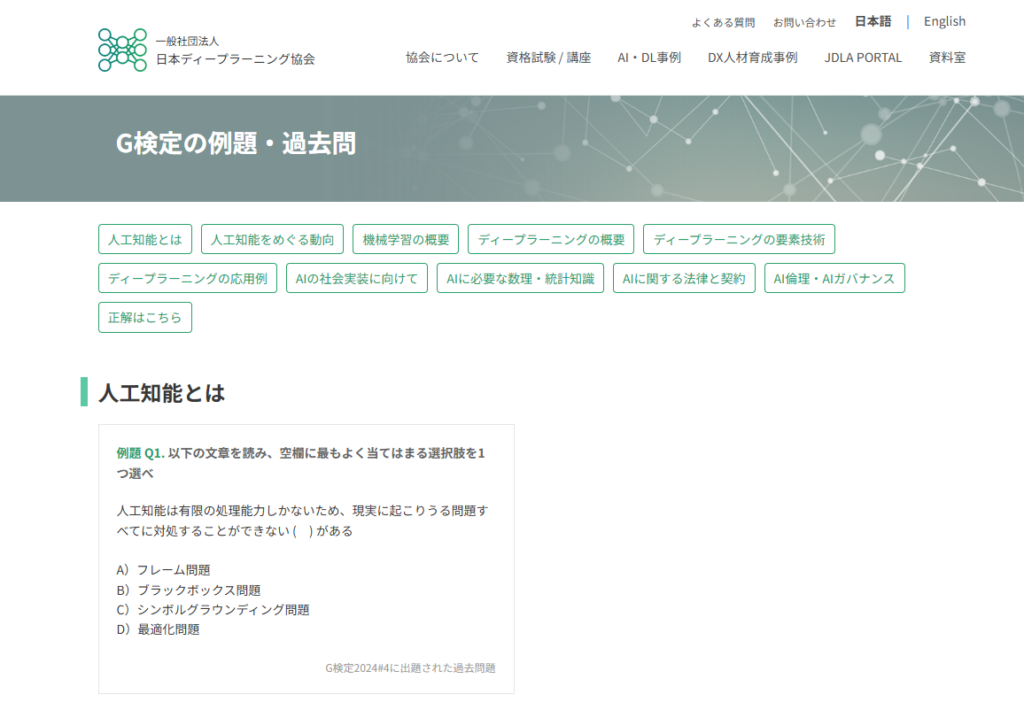Open the 協会について menu
Screen dimensions: 1024x702
point(442,58)
